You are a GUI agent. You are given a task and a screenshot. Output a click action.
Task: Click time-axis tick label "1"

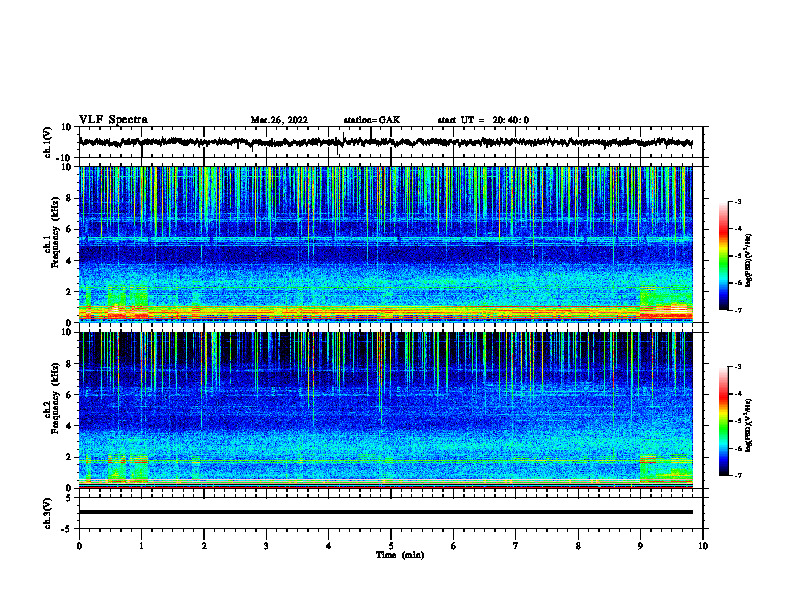[141, 546]
